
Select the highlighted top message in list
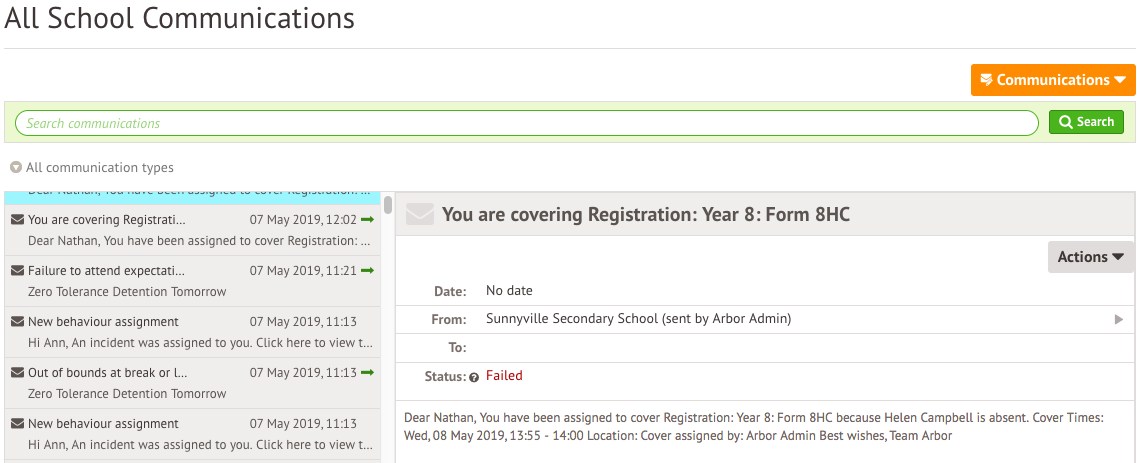click(193, 198)
